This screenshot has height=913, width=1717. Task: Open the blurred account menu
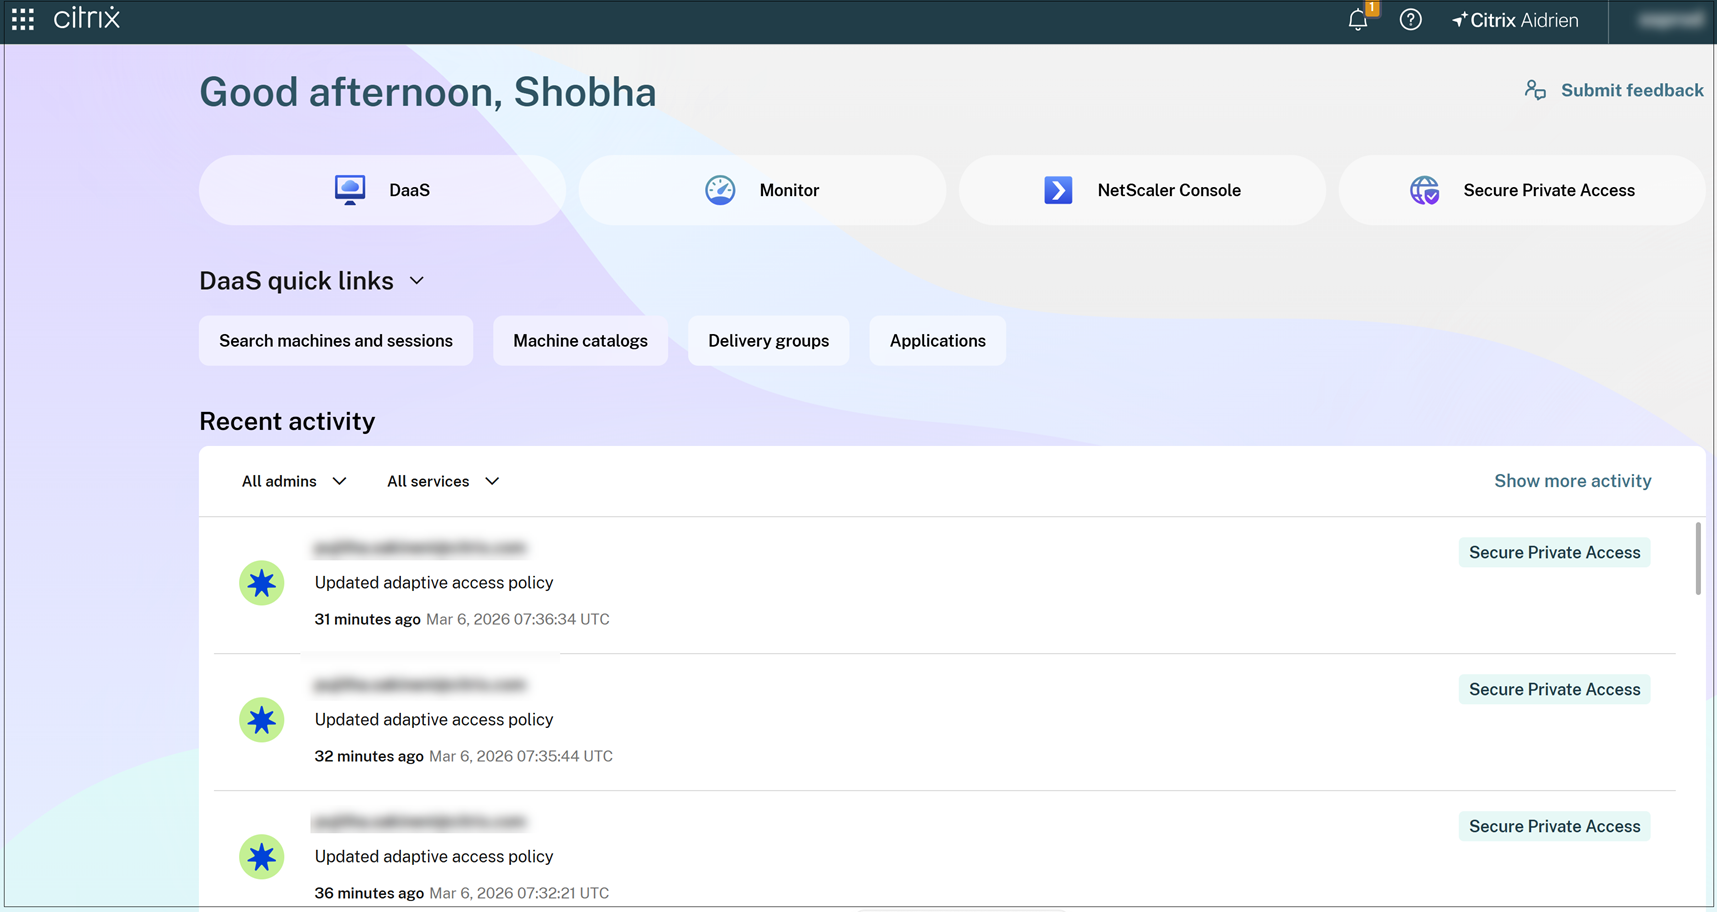tap(1670, 20)
